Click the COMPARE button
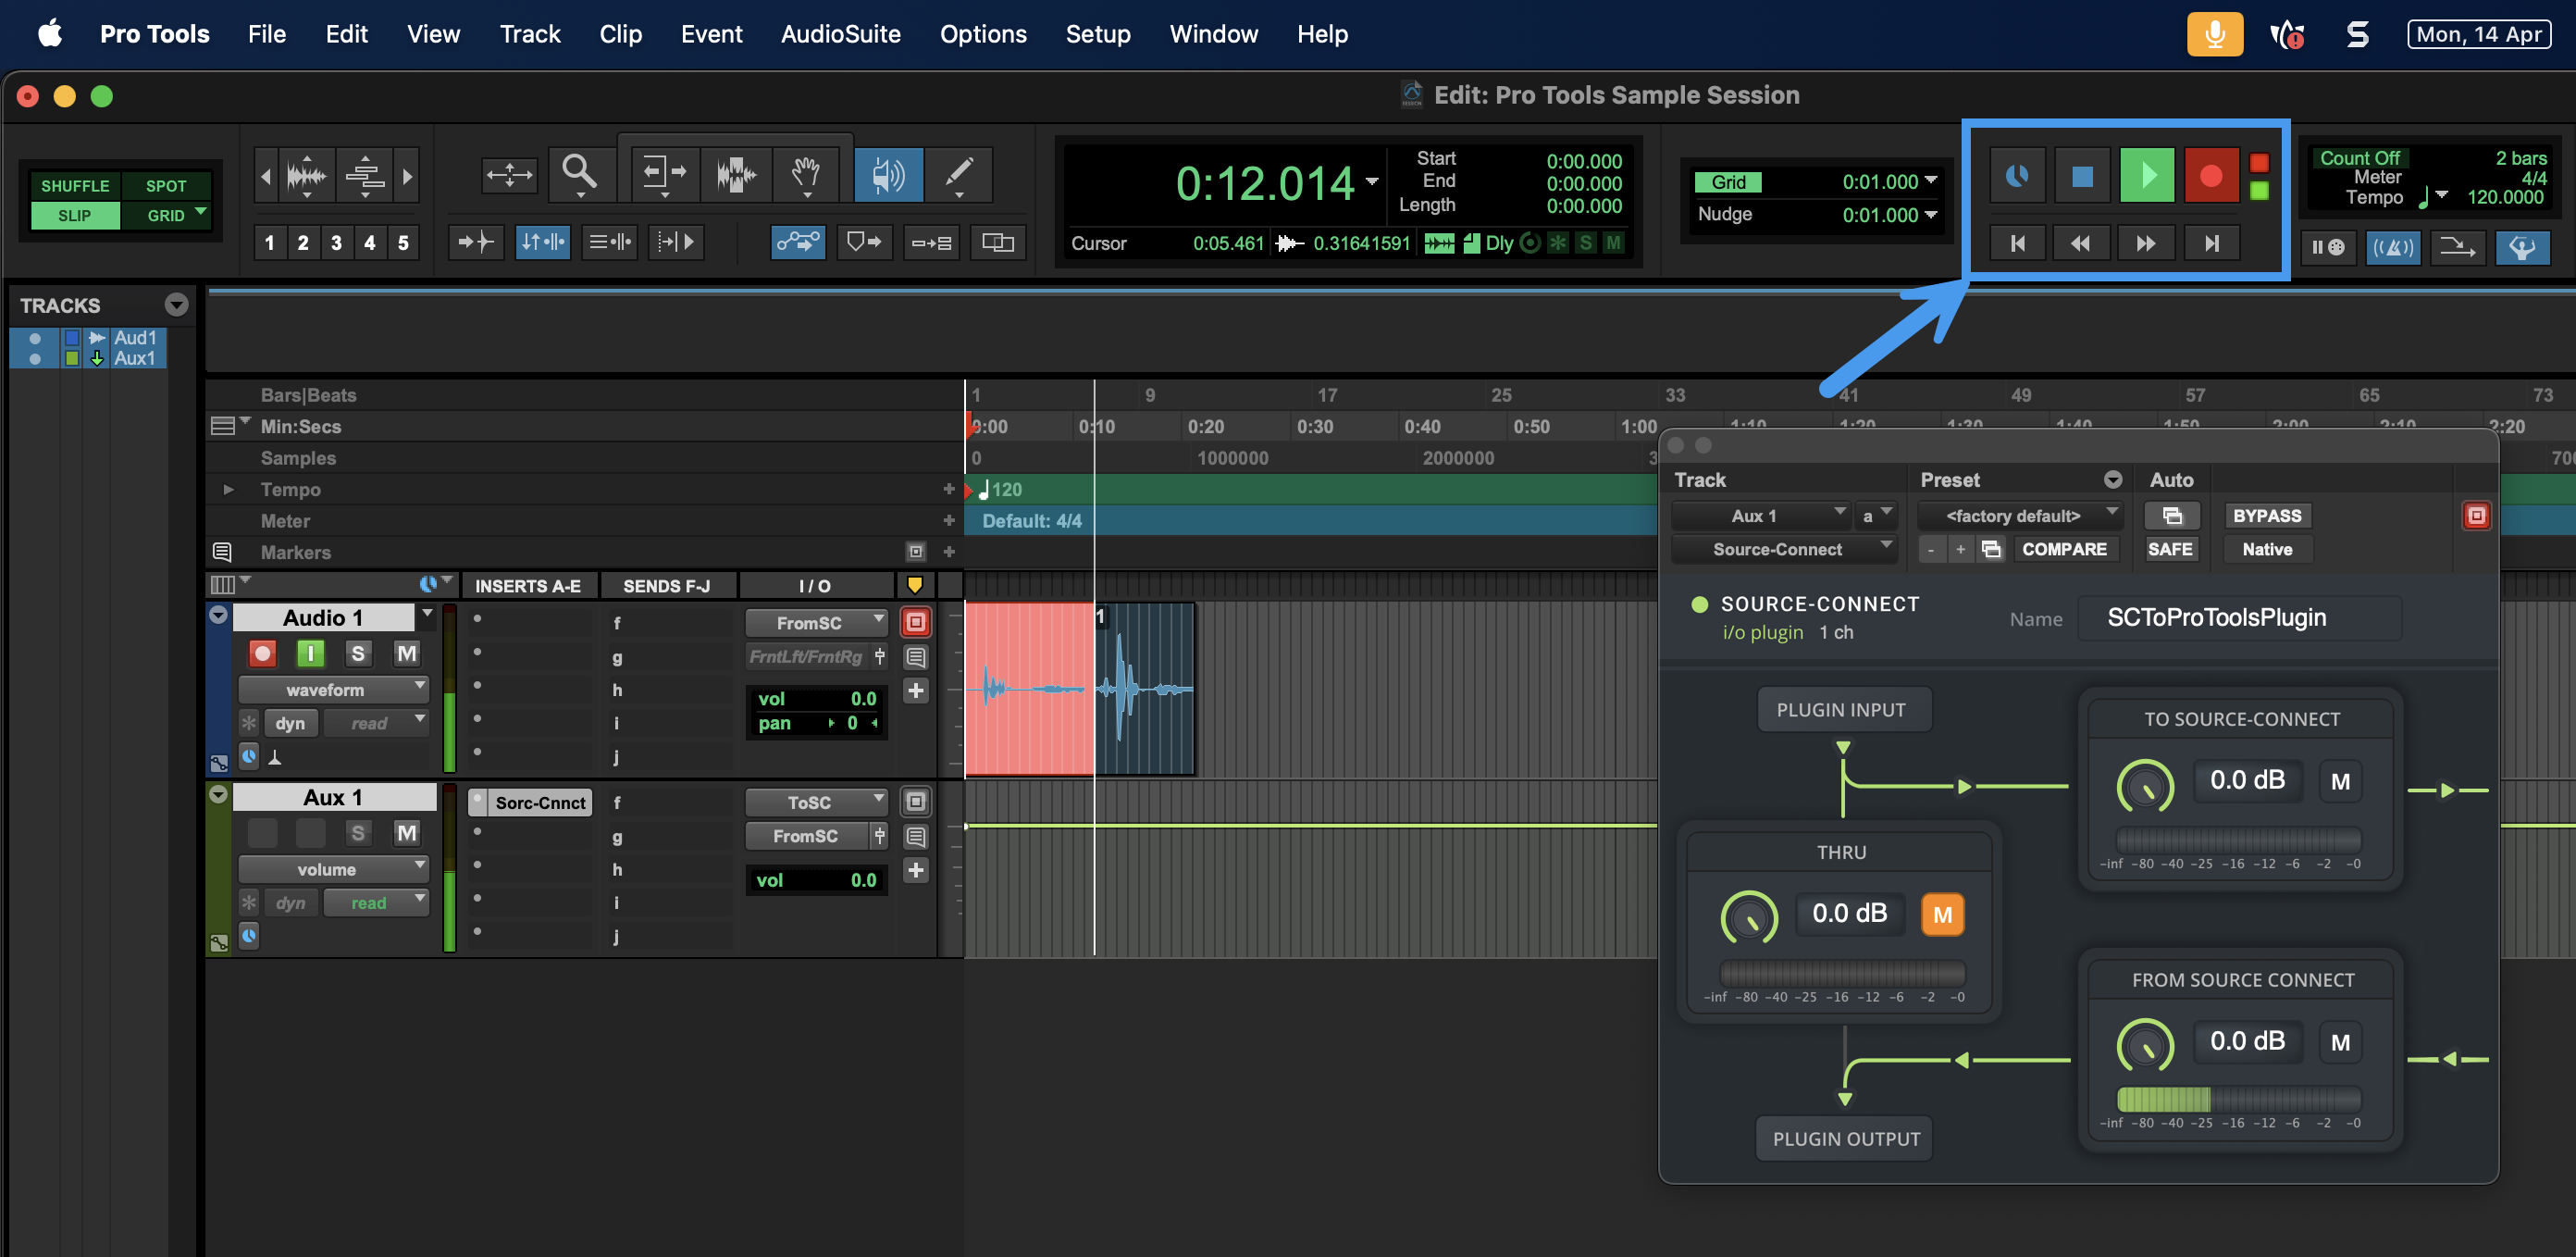This screenshot has width=2576, height=1257. [2063, 549]
